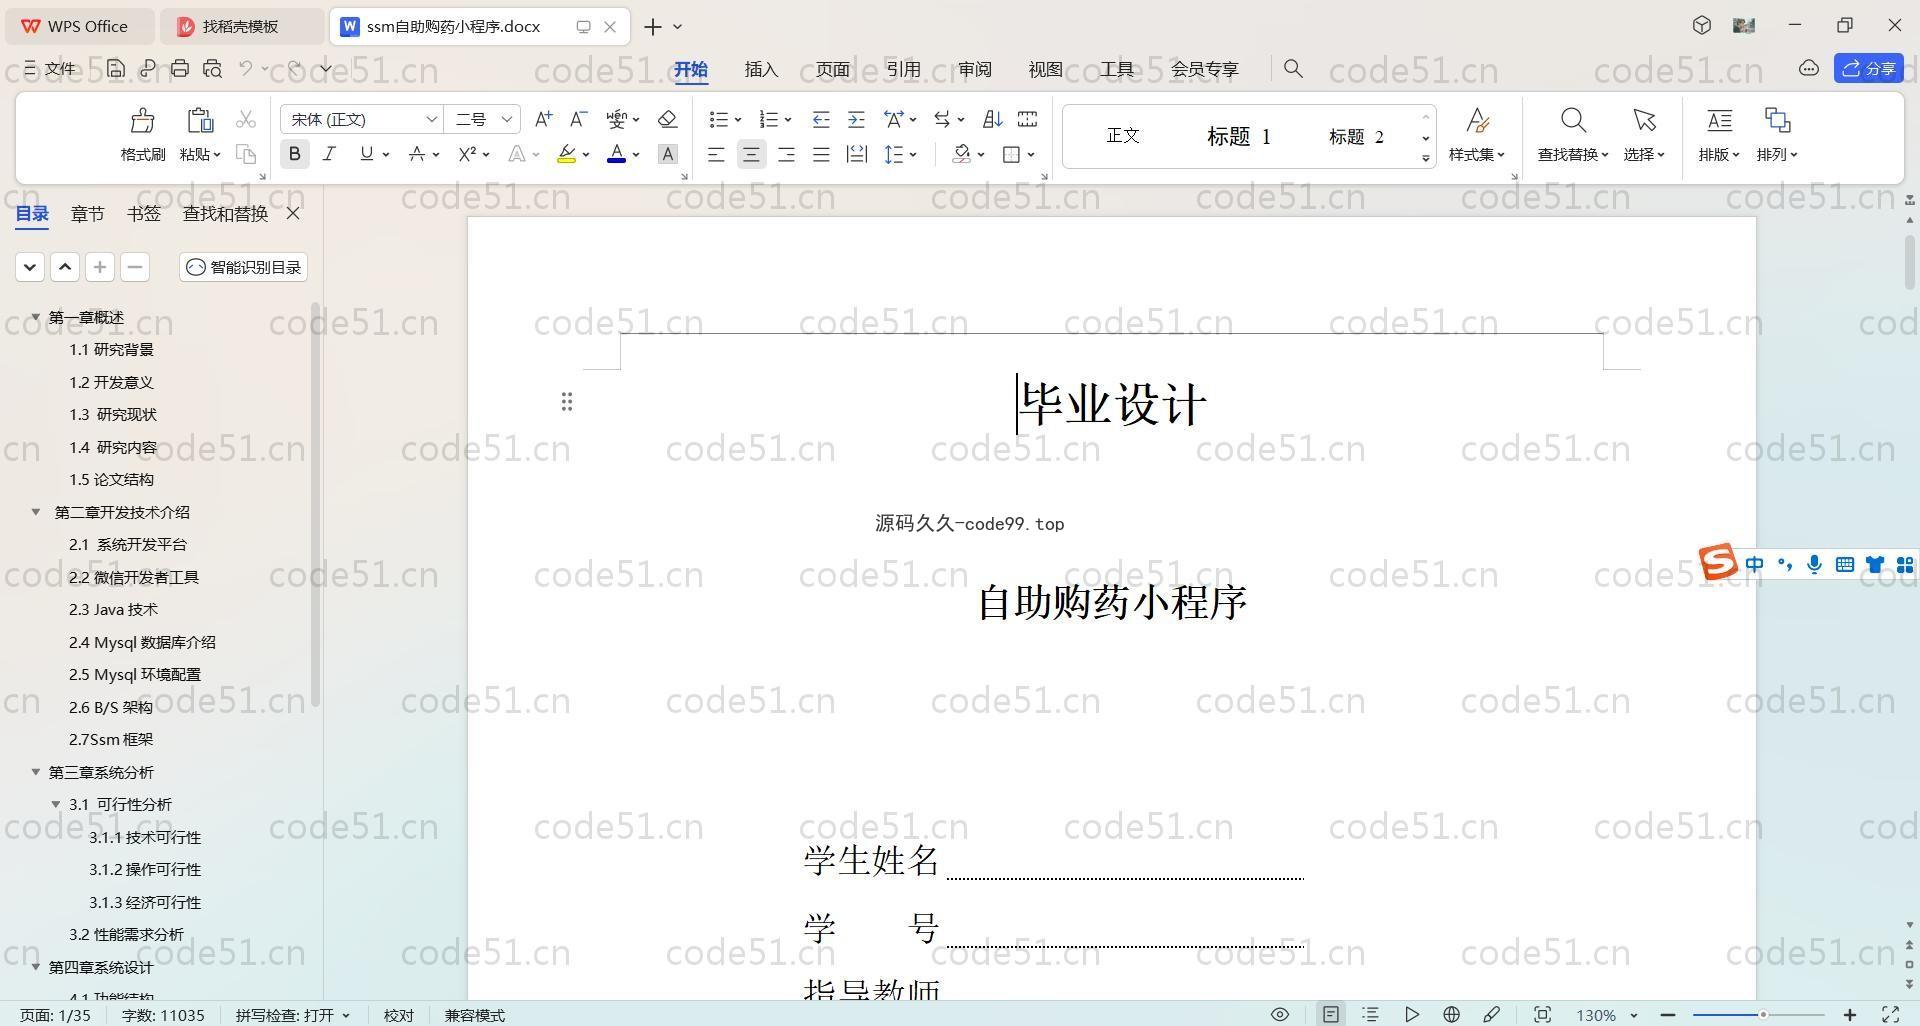This screenshot has width=1920, height=1026.
Task: Toggle Center alignment
Action: (x=751, y=154)
